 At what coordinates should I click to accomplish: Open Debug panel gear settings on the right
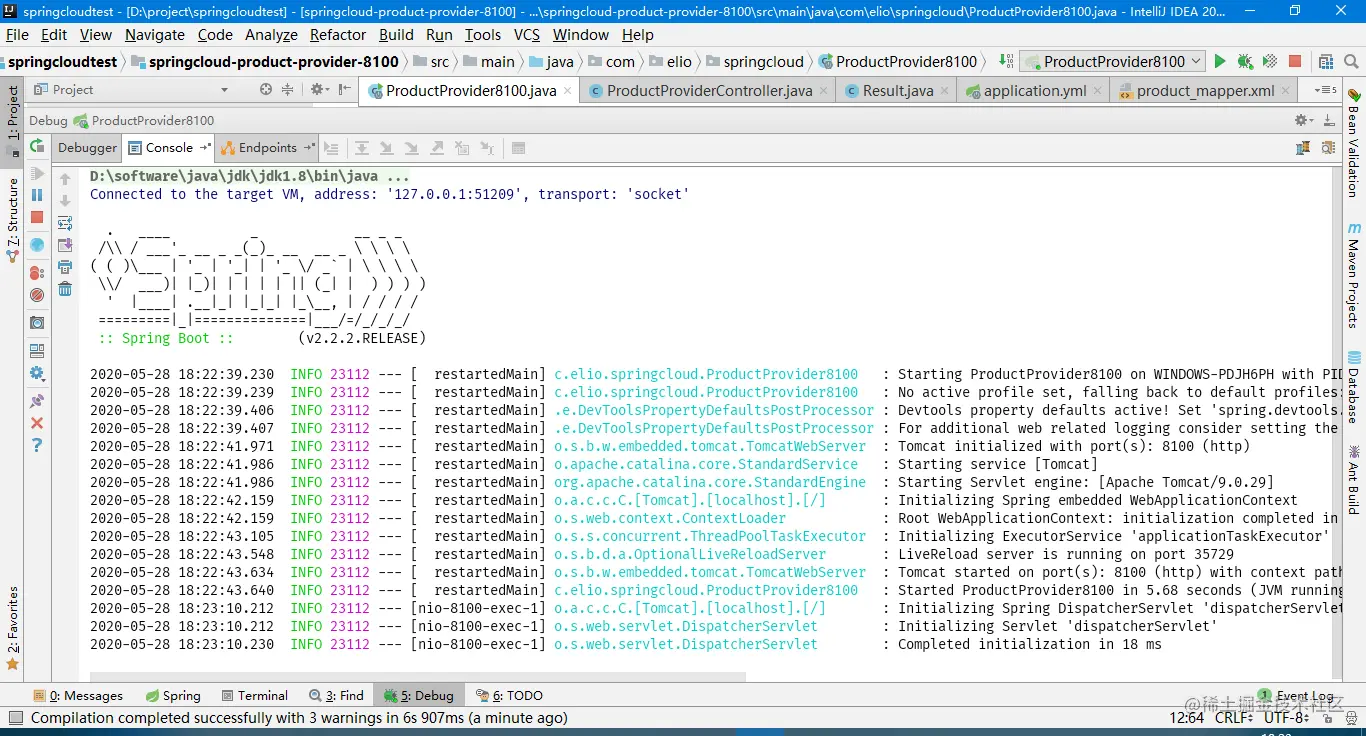[1303, 120]
